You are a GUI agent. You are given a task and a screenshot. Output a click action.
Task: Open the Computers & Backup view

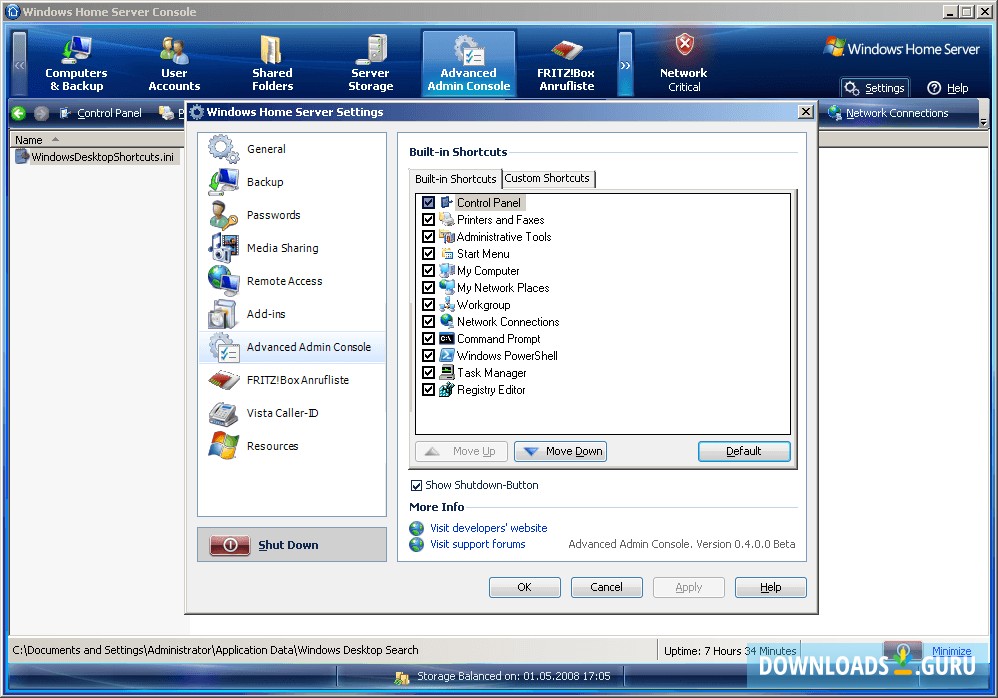coord(76,60)
